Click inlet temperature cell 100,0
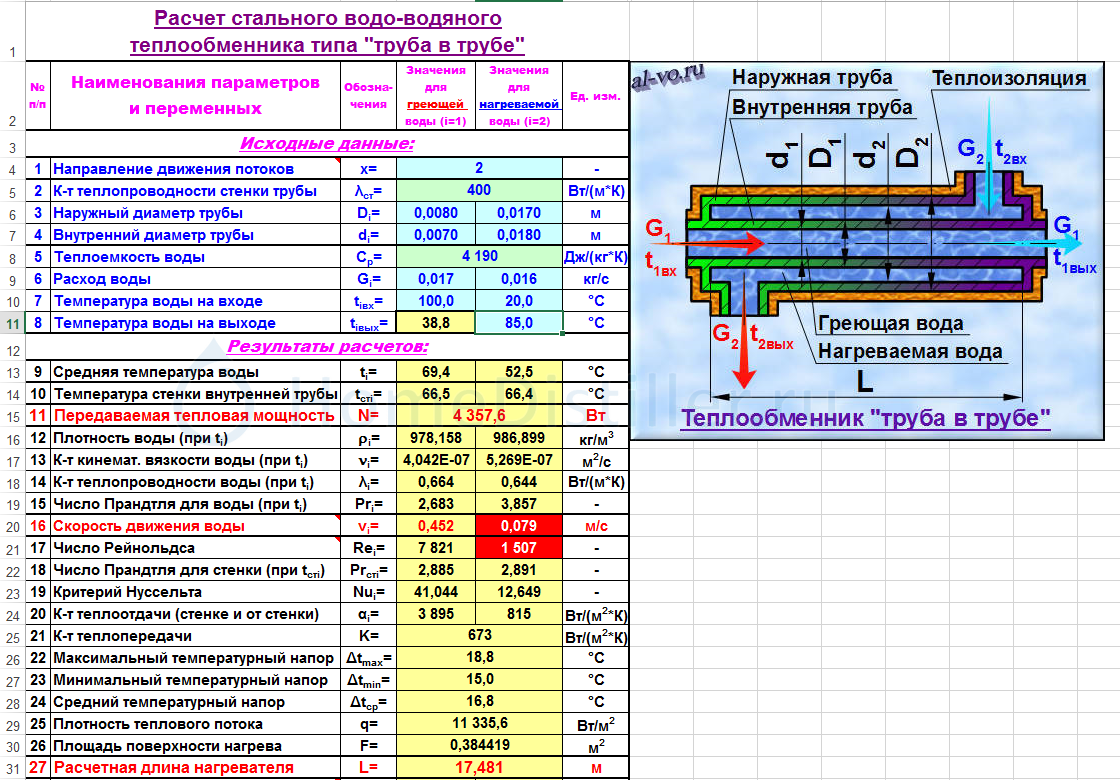The width and height of the screenshot is (1120, 780). (x=436, y=301)
